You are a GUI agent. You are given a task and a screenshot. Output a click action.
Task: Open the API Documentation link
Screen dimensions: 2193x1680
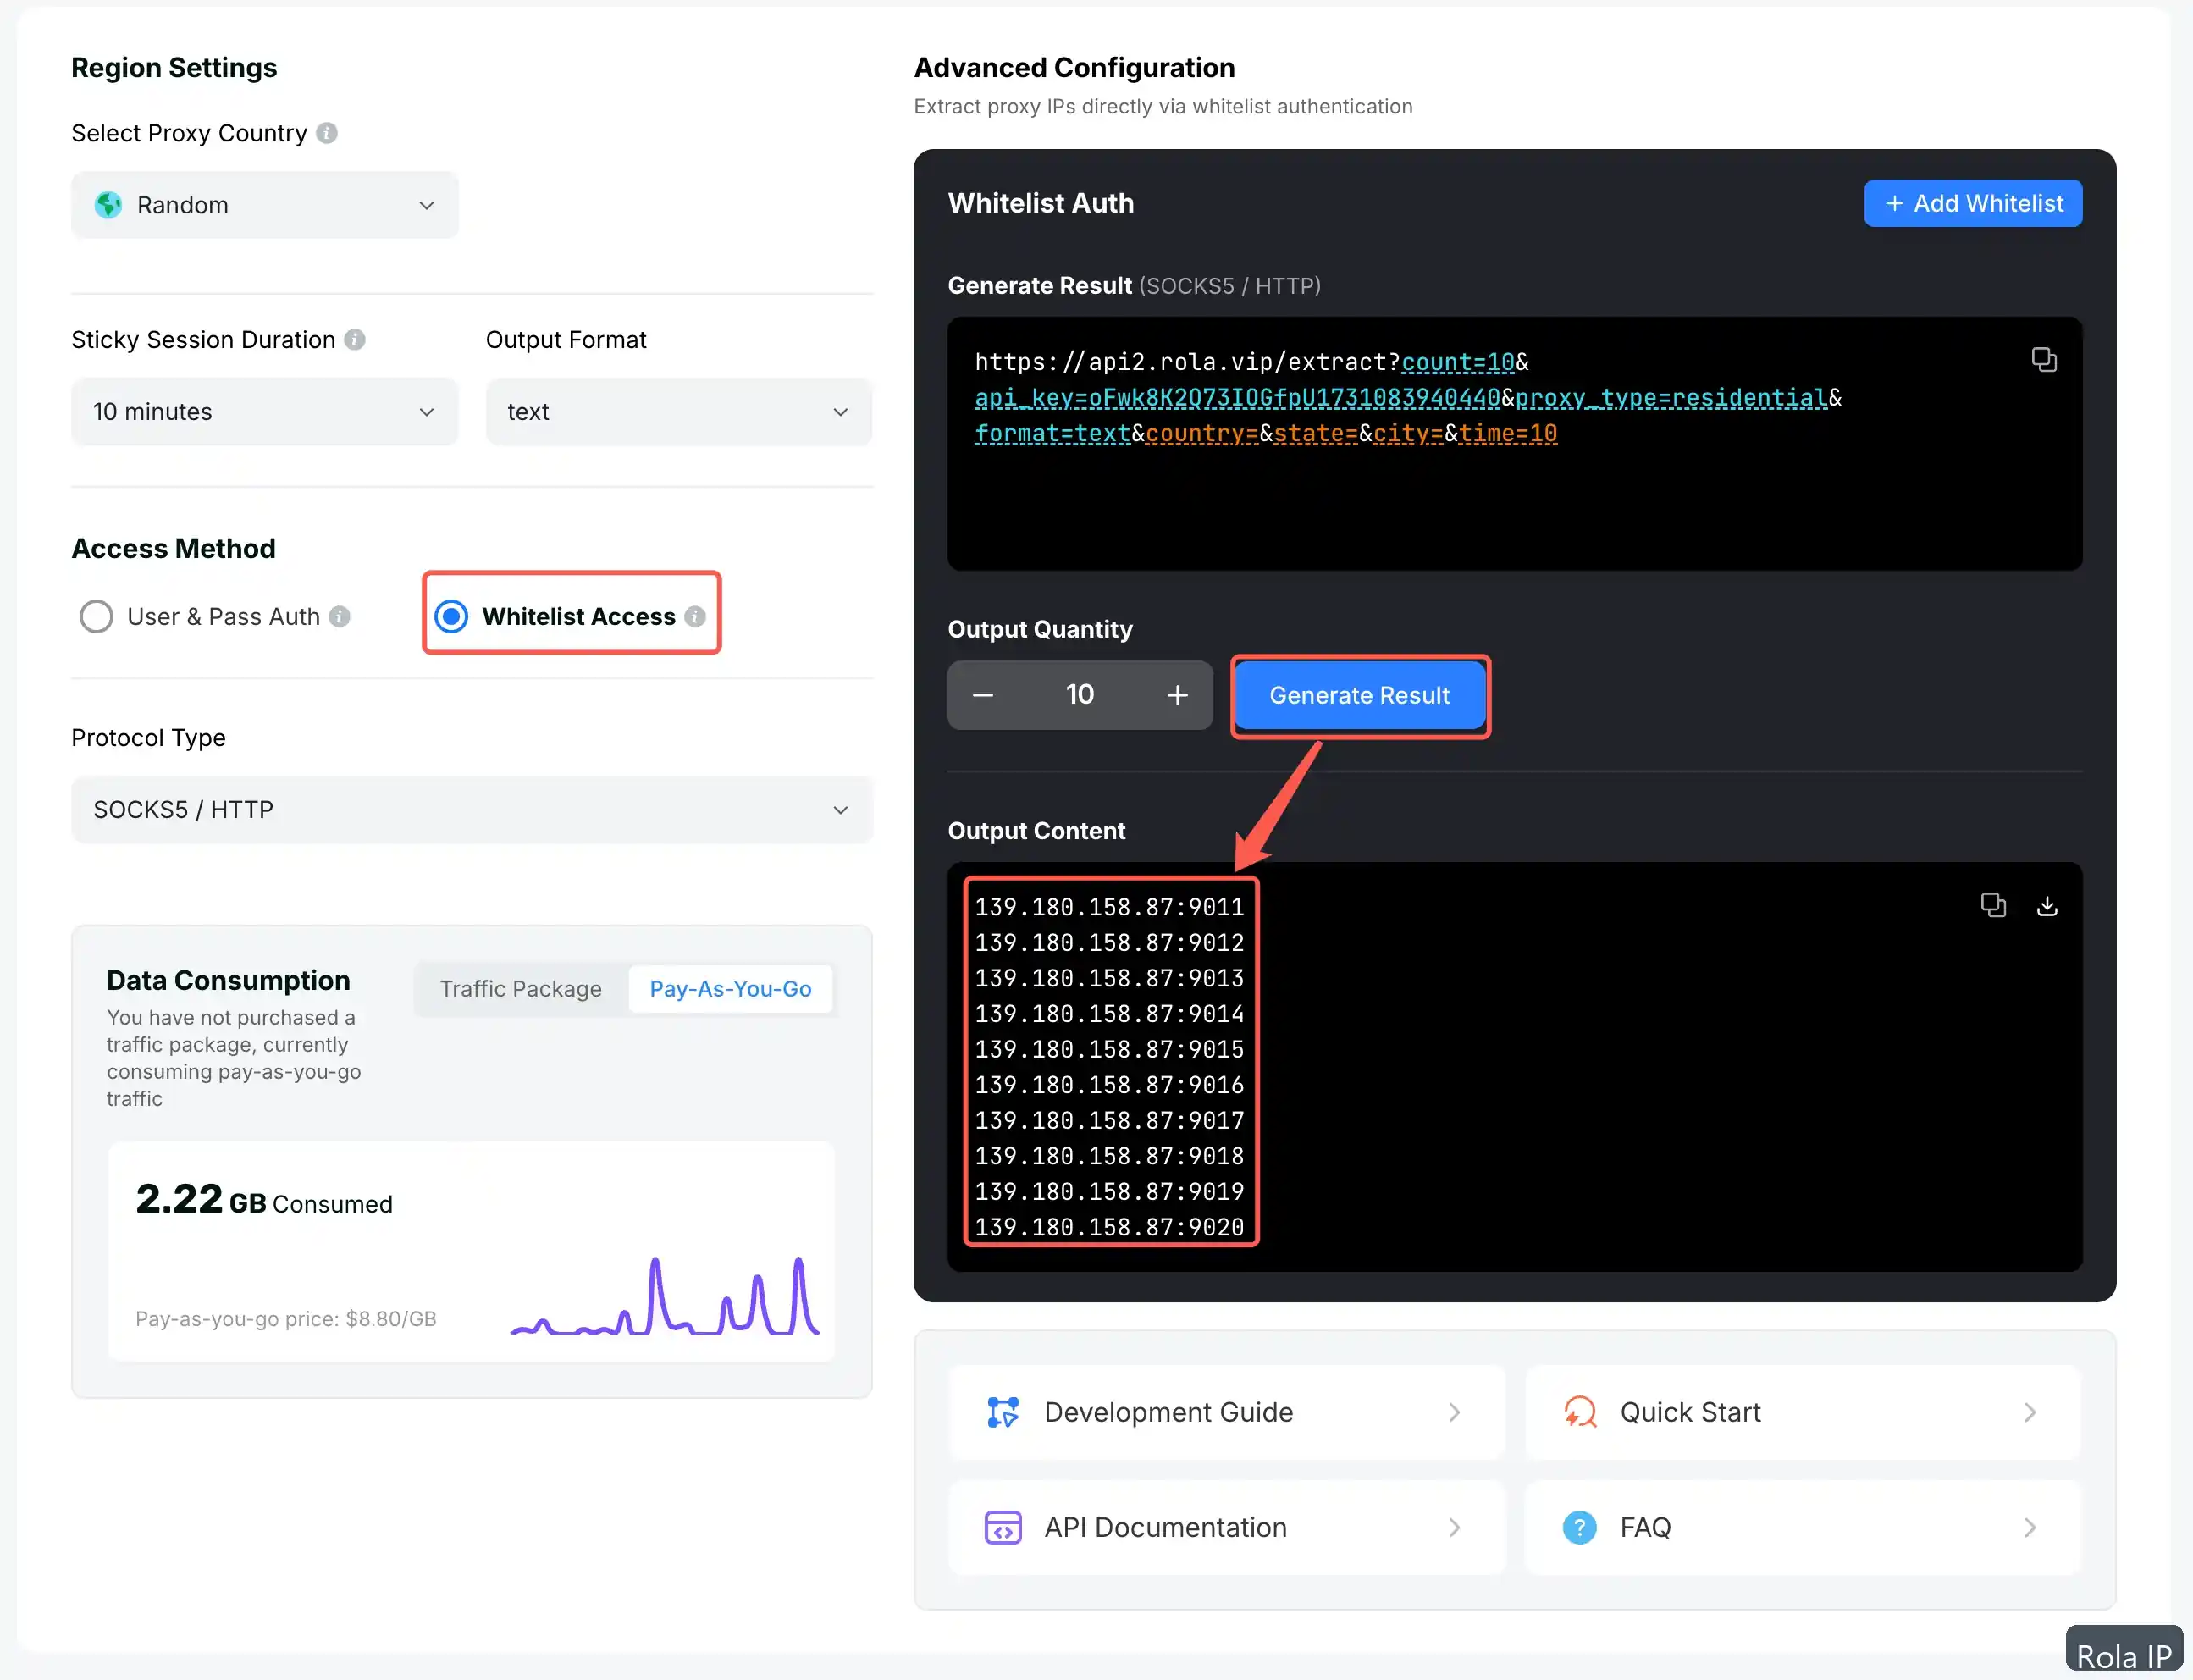[x=1226, y=1527]
